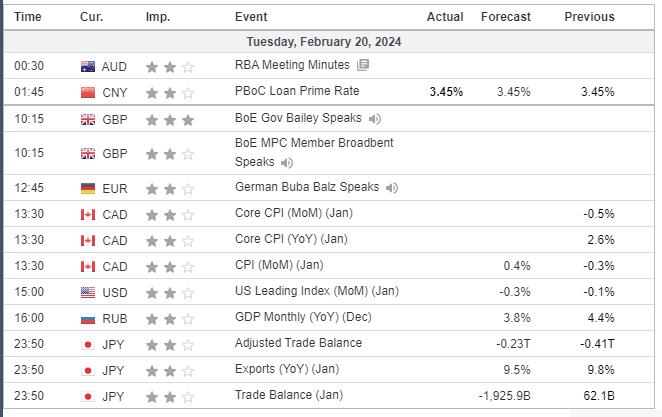Click the German flag in the EUR row

tap(88, 188)
